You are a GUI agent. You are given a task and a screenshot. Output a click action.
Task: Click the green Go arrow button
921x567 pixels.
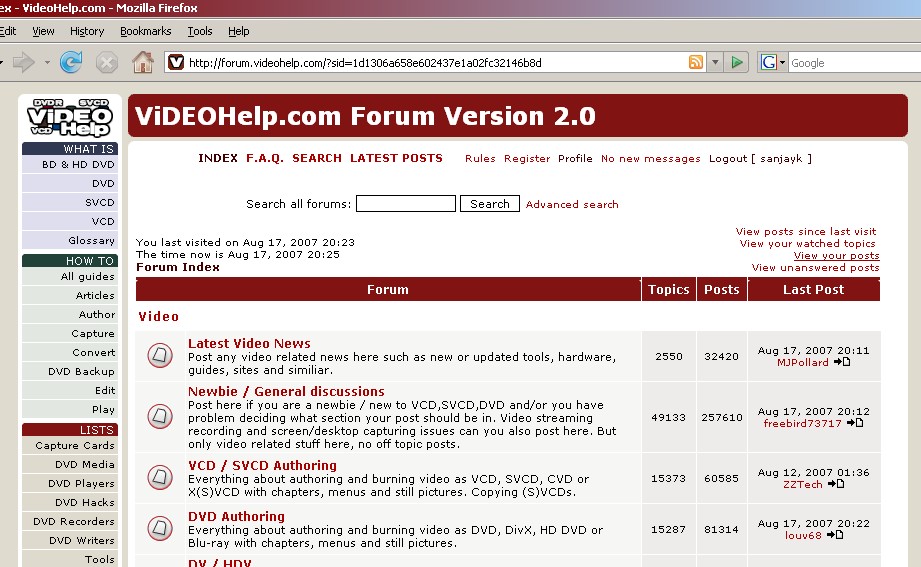click(737, 62)
